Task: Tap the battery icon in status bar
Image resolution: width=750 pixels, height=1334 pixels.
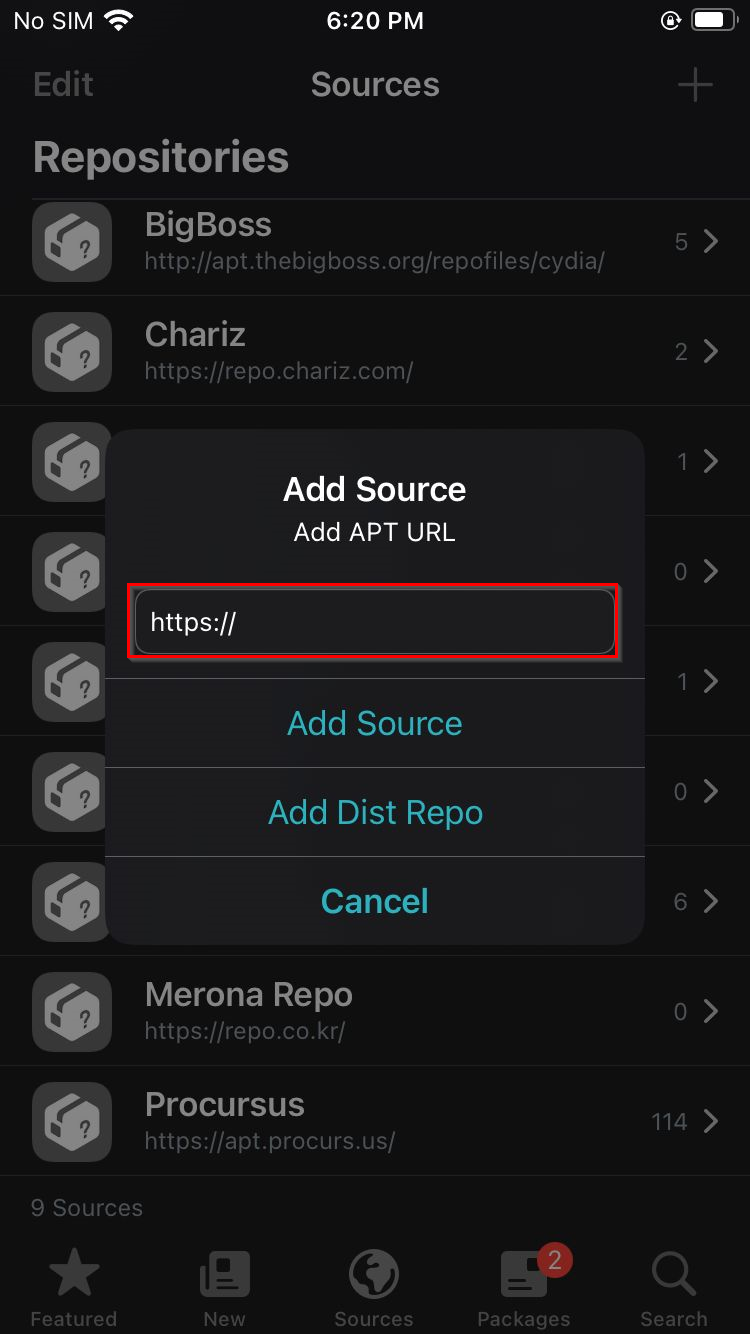Action: point(713,21)
